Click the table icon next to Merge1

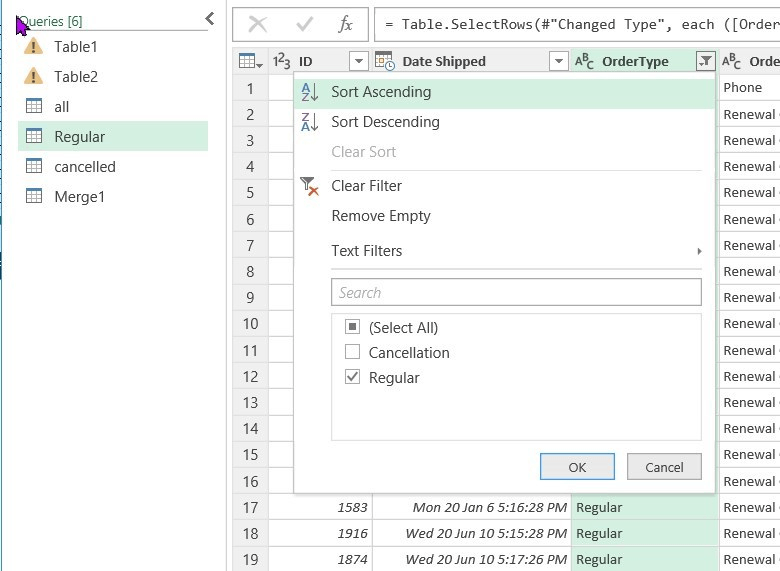click(34, 195)
